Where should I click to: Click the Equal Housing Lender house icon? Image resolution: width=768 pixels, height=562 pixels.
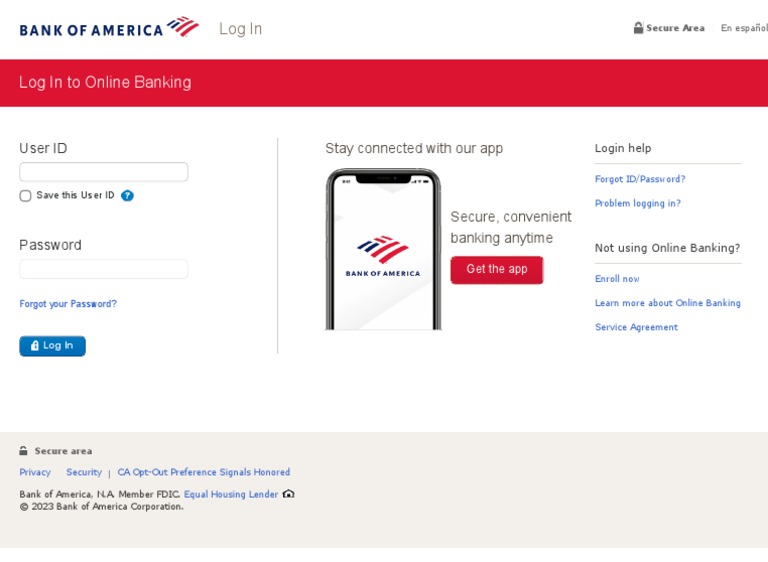click(x=289, y=494)
